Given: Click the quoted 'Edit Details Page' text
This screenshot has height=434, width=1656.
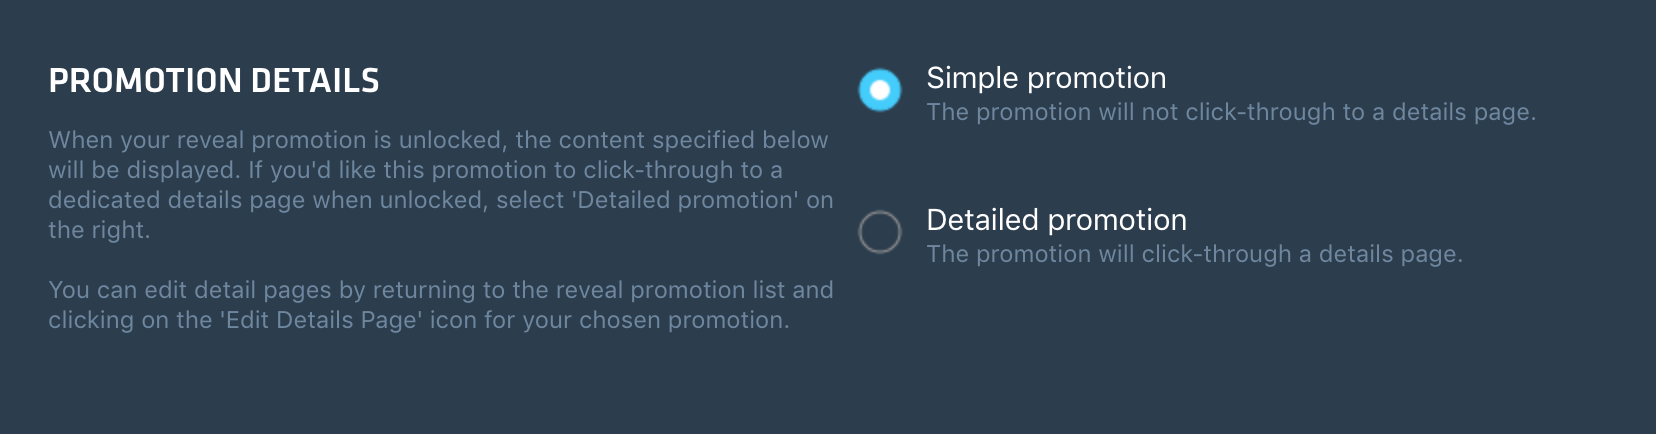Looking at the screenshot, I should [321, 320].
